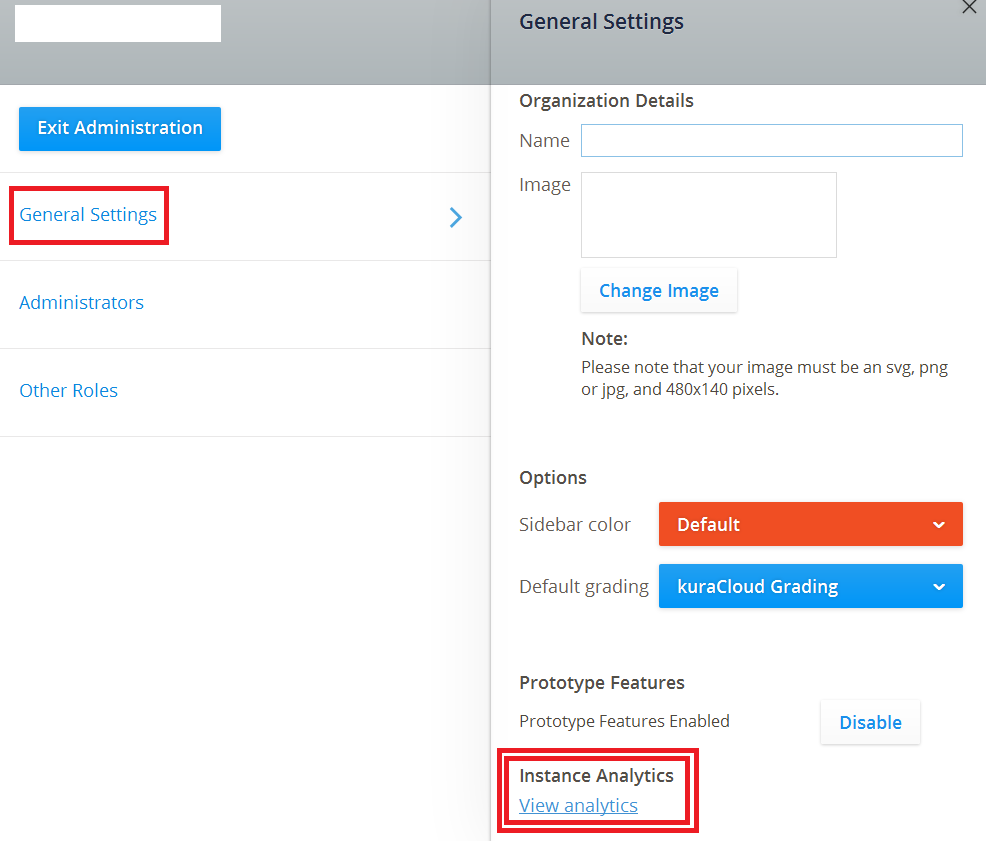This screenshot has width=986, height=841.
Task: Click the arrow on Sidebar color dropdown
Action: point(938,525)
